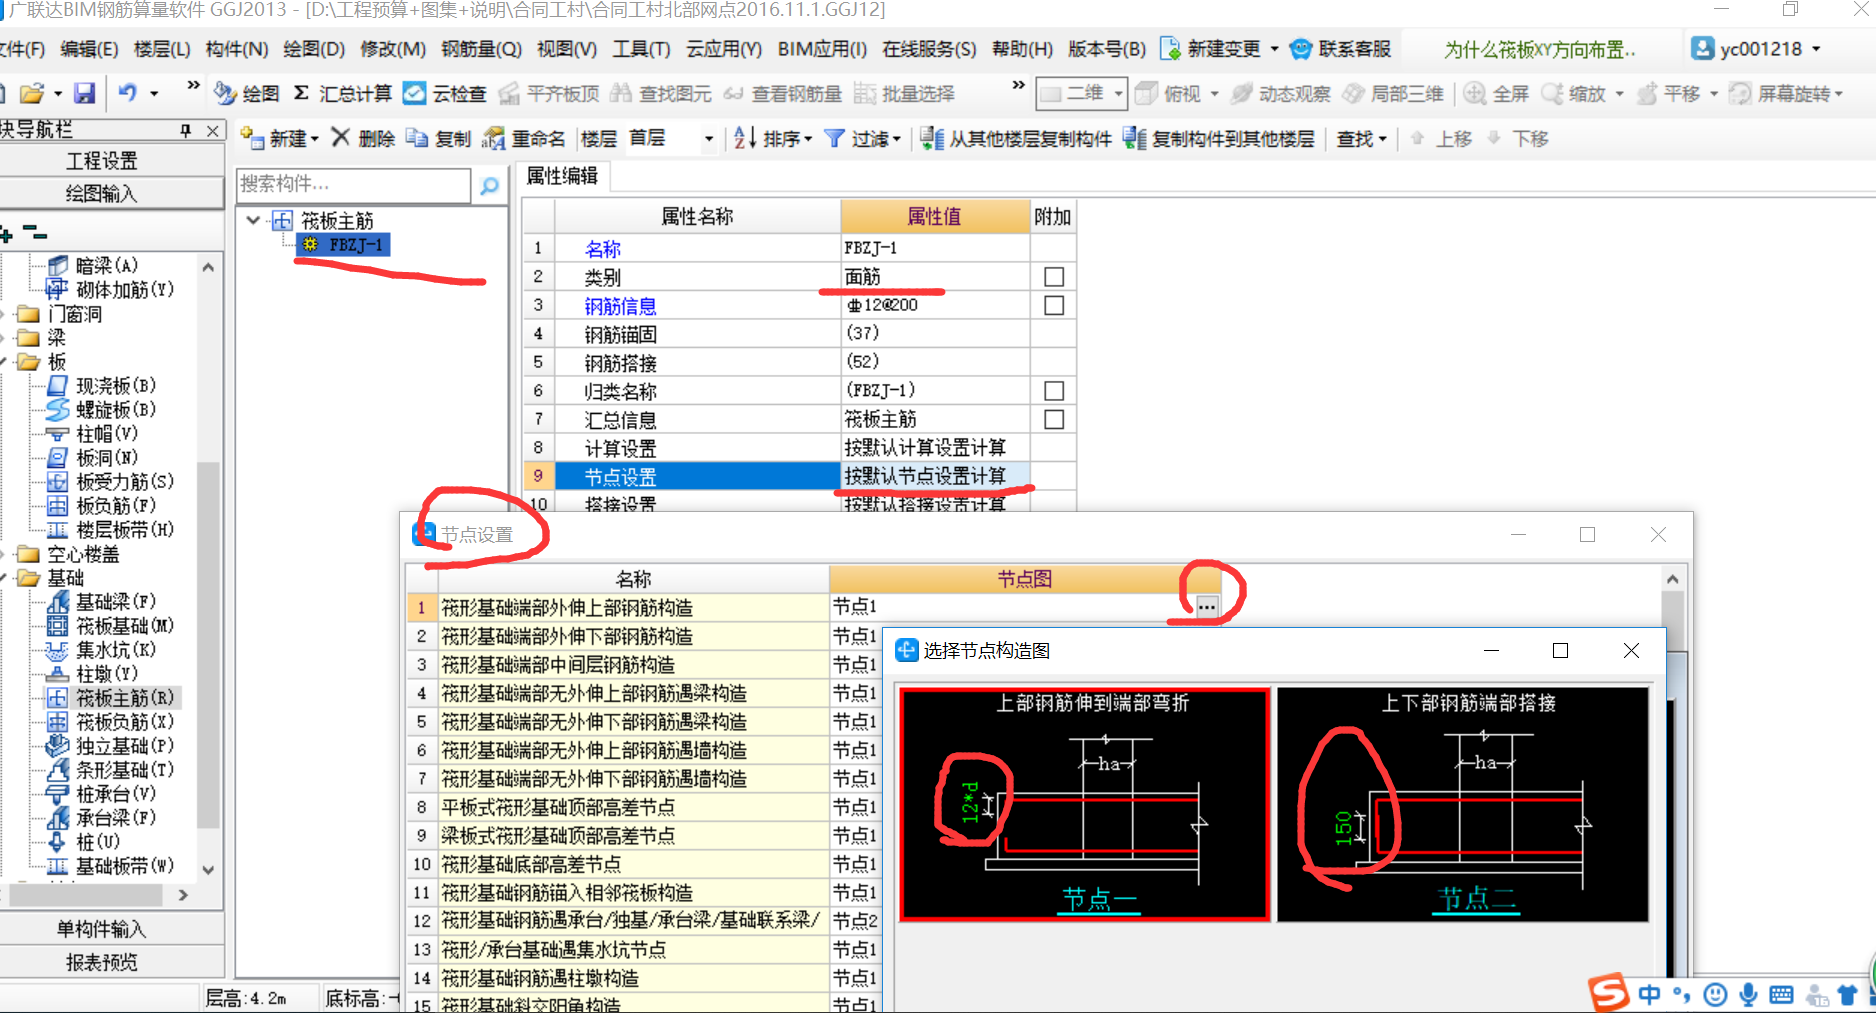This screenshot has width=1876, height=1013.
Task: Click 复制构件到其他楼层
Action: pyautogui.click(x=1219, y=138)
